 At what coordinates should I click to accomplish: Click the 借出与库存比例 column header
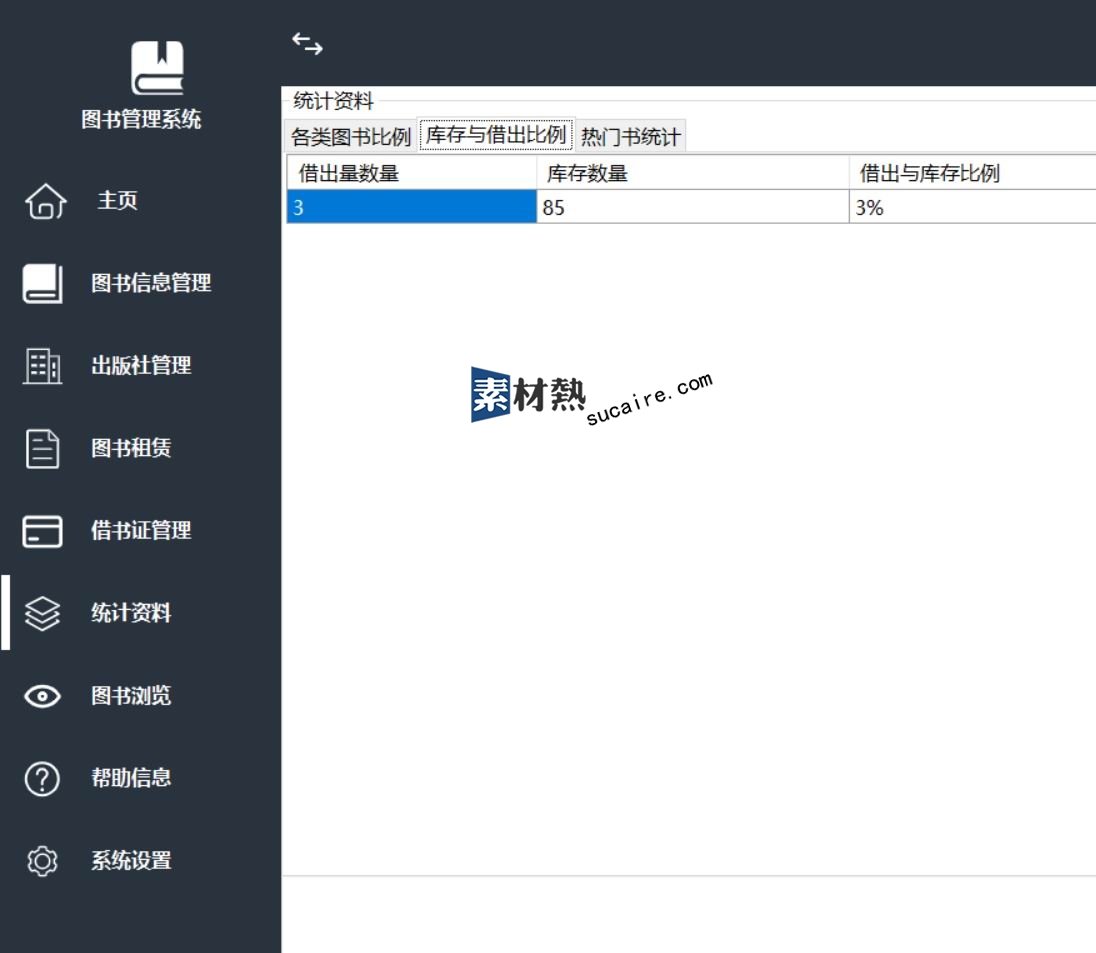pyautogui.click(x=972, y=173)
